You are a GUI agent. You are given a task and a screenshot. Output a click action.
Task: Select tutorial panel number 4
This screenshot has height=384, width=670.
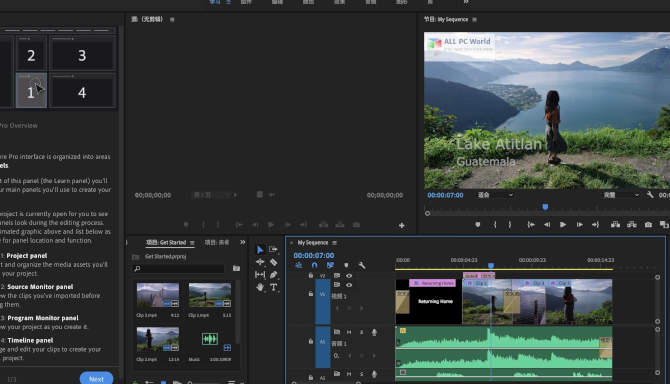(x=82, y=92)
